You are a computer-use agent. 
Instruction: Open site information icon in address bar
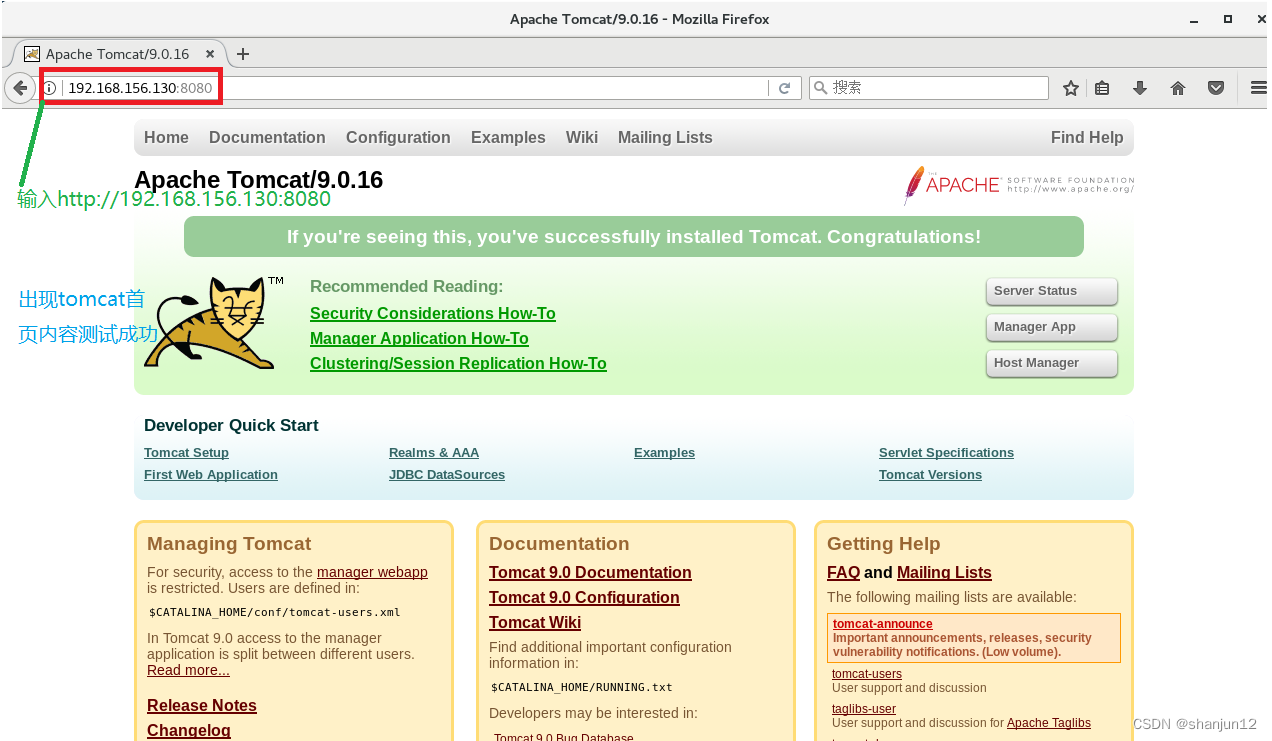(50, 88)
